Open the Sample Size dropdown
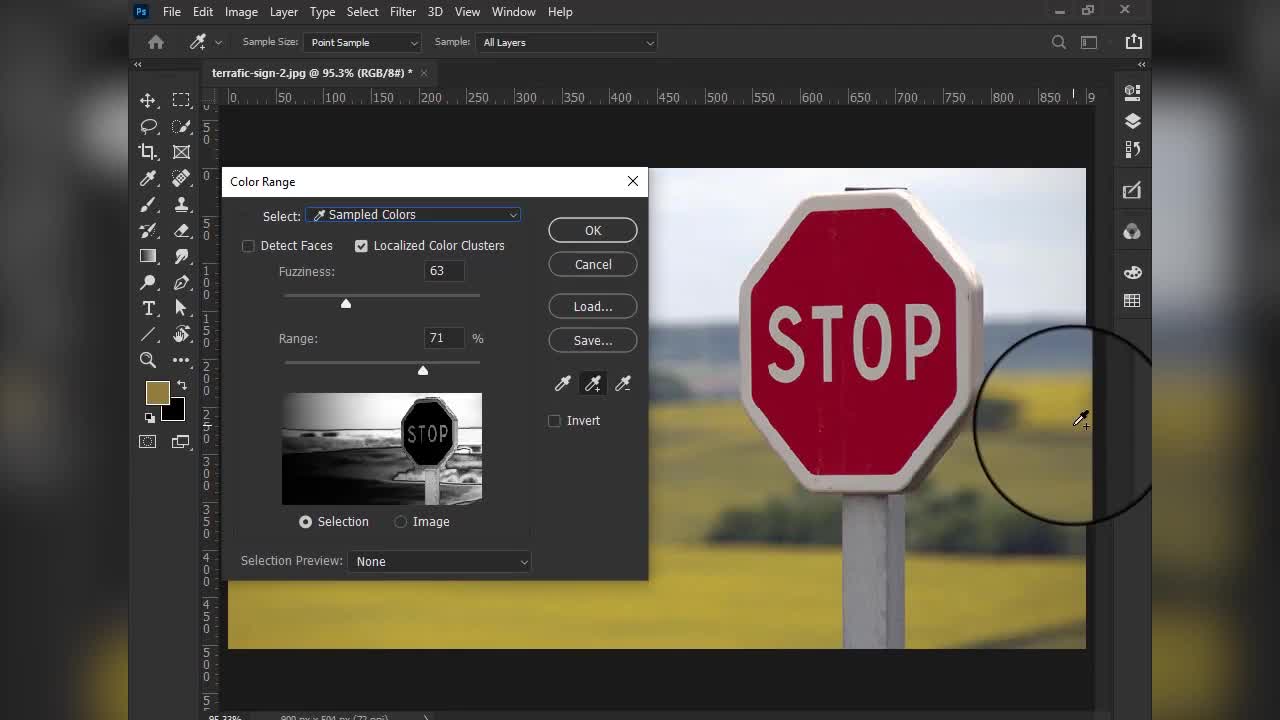This screenshot has width=1280, height=720. point(363,43)
